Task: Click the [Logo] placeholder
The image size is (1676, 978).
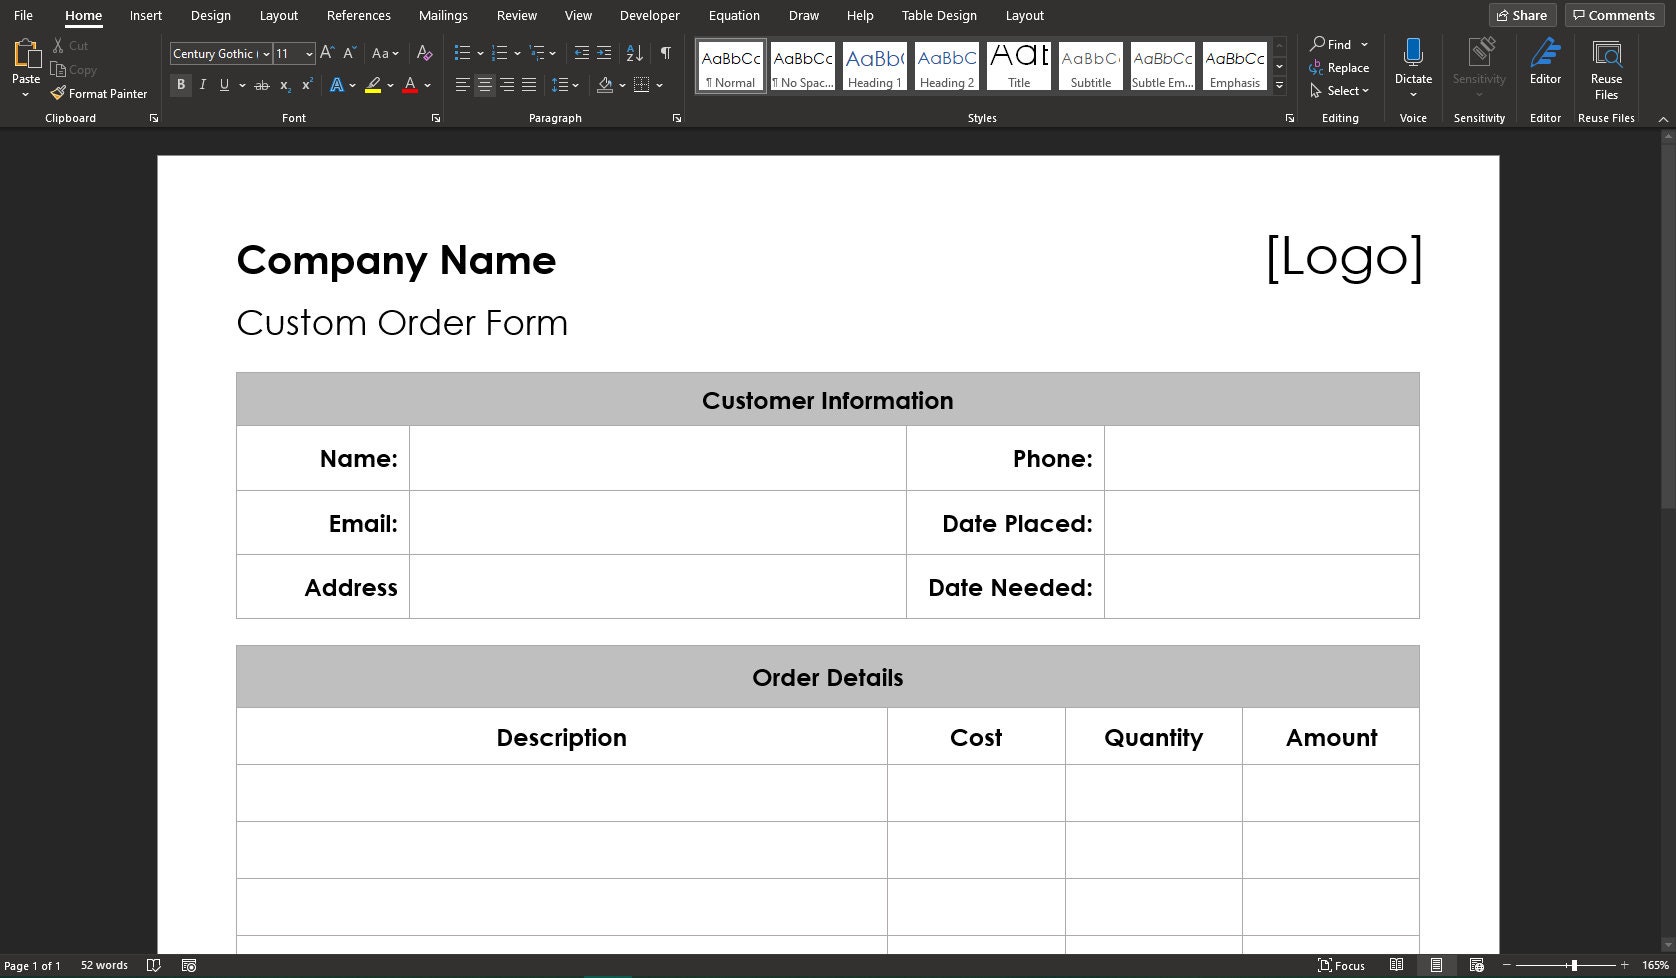Action: pos(1343,257)
